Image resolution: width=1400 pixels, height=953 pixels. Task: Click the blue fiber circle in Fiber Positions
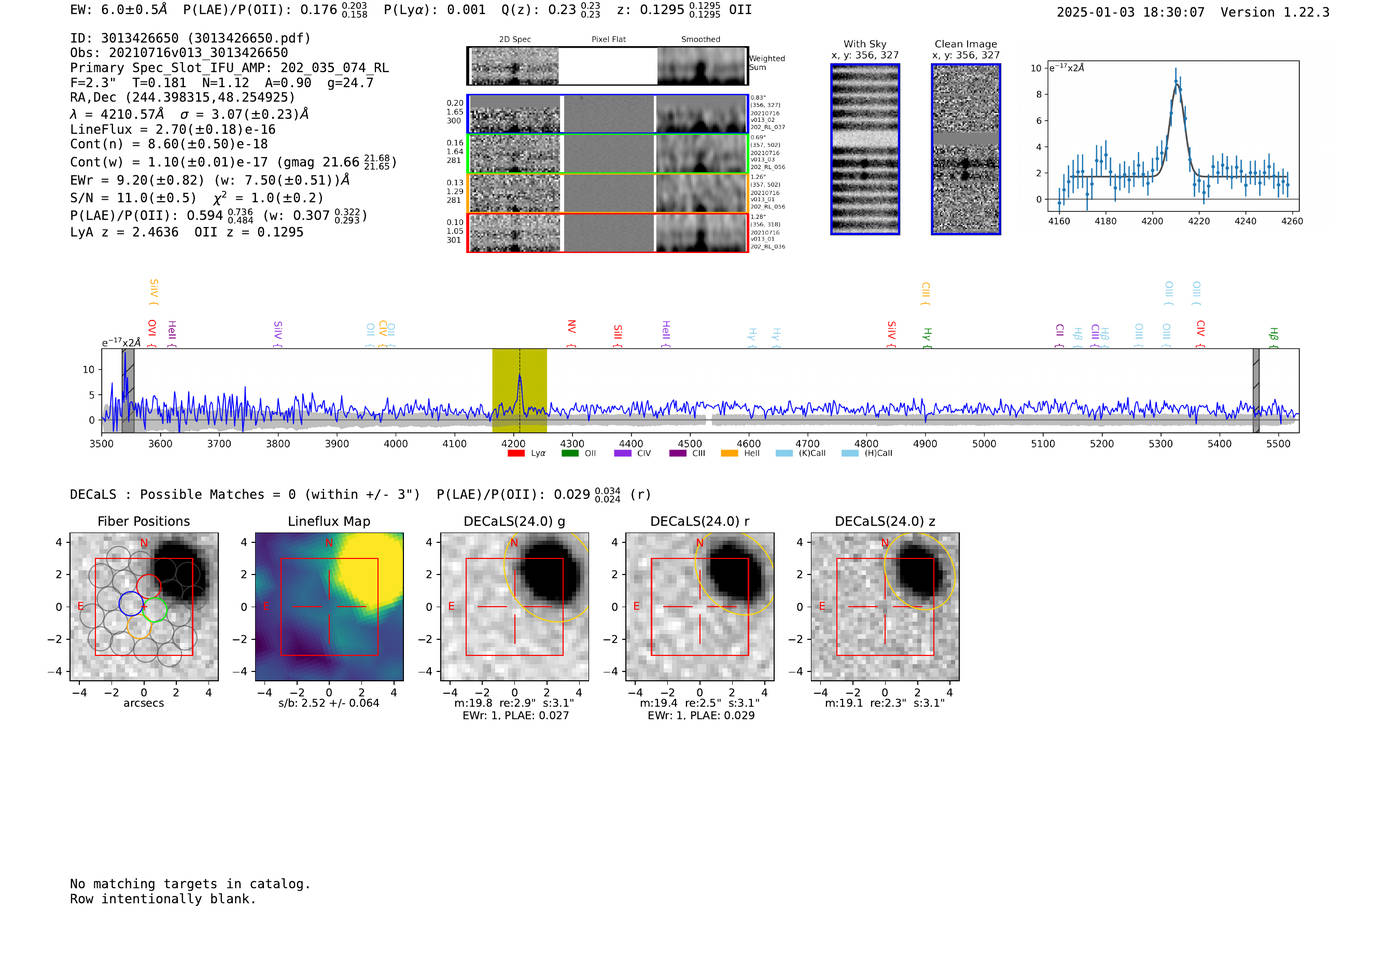pos(131,603)
